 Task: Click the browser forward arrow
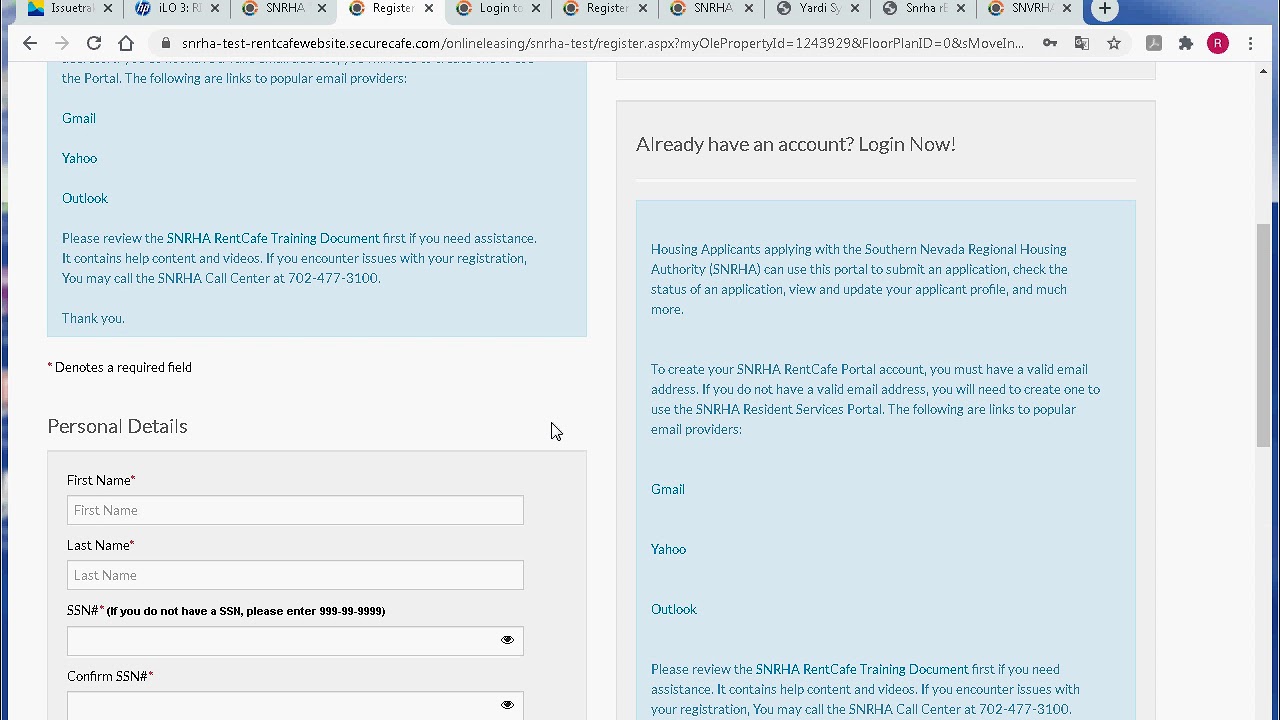[62, 43]
